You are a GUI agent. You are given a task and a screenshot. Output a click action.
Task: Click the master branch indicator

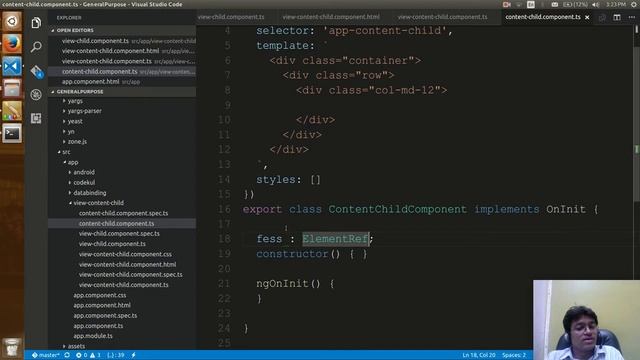click(45, 355)
